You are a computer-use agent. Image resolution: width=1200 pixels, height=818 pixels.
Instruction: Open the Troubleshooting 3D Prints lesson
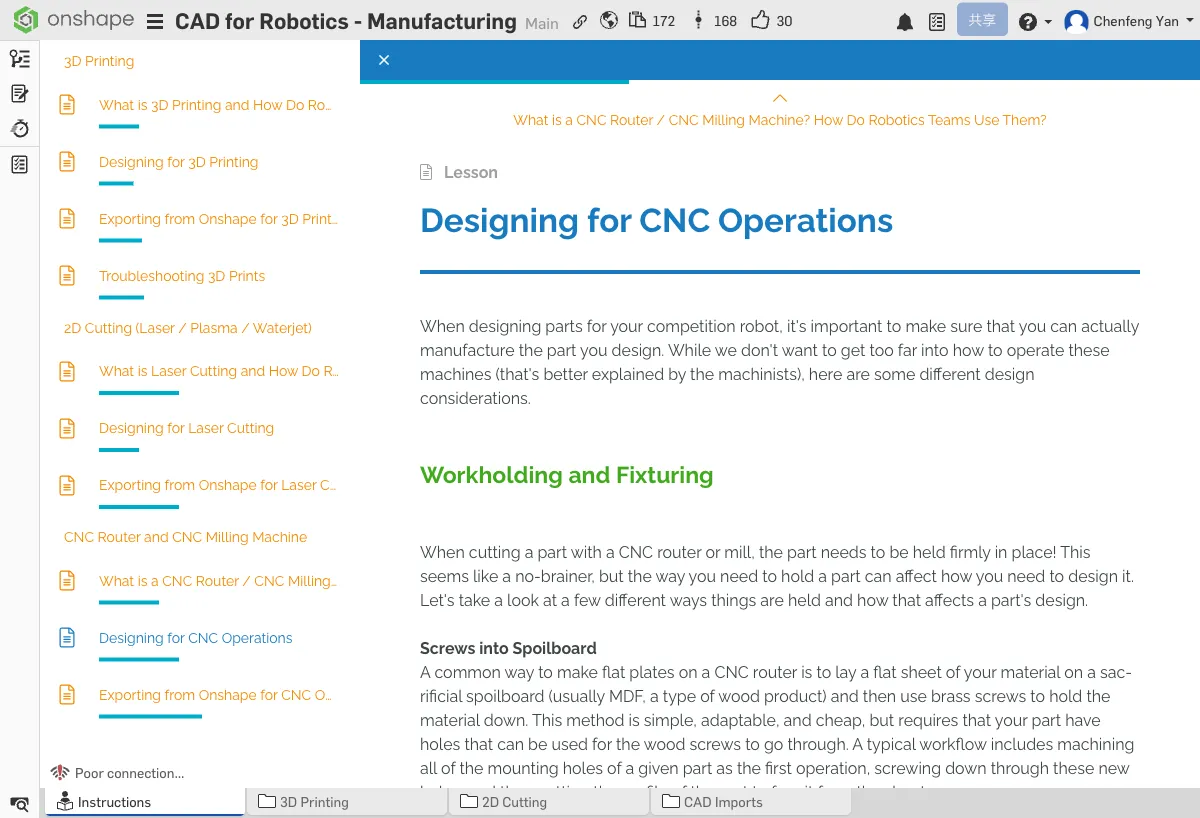(182, 276)
